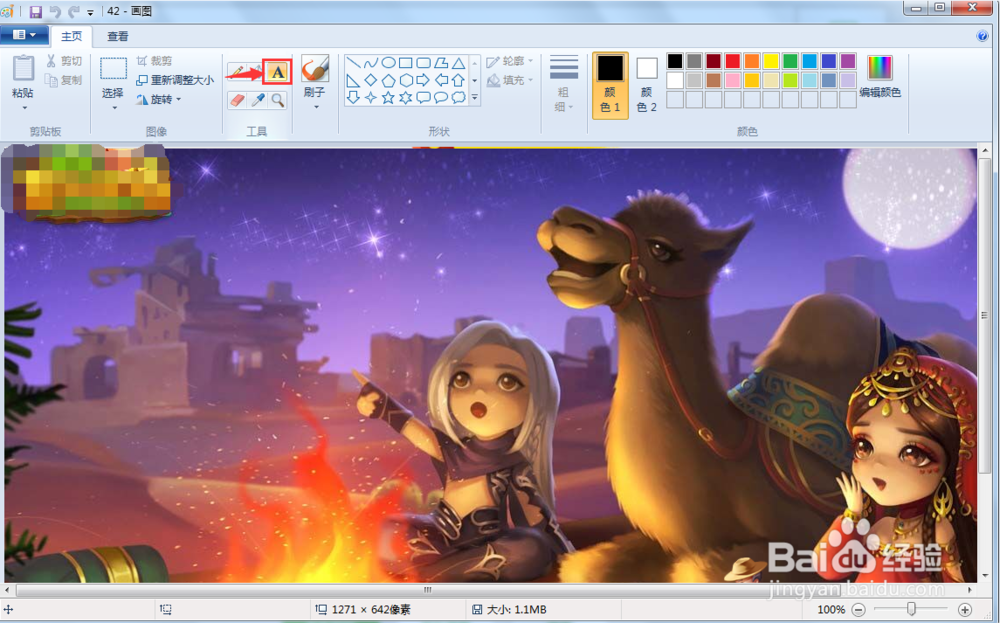This screenshot has height=623, width=1000.
Task: Expand the Brushes (刷子) dropdown arrow
Action: tap(316, 106)
